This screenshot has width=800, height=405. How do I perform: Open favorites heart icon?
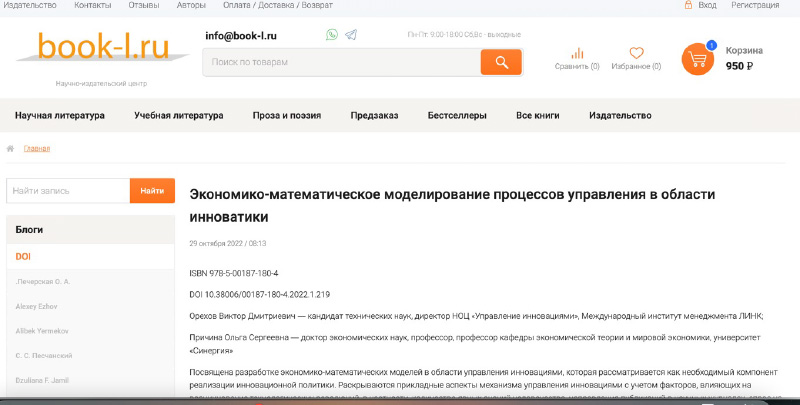pyautogui.click(x=636, y=53)
